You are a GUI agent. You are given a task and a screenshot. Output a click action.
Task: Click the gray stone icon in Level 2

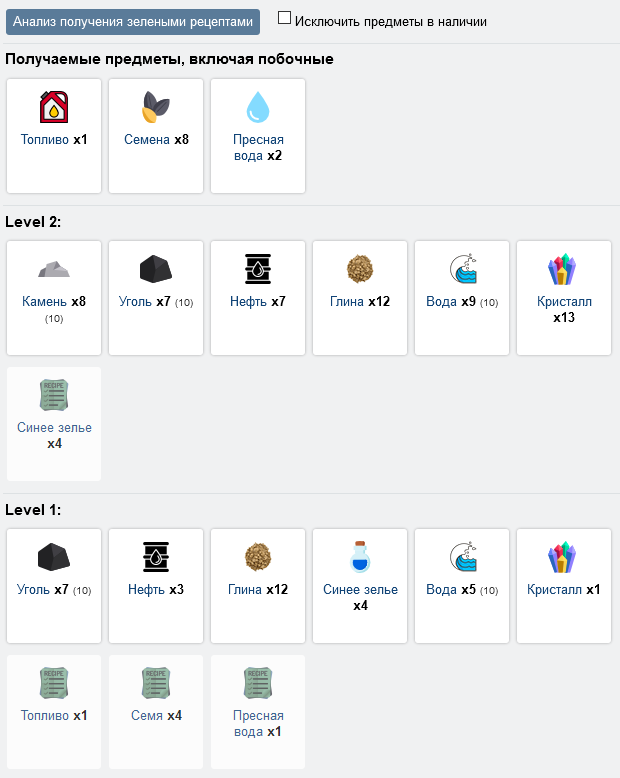click(54, 269)
